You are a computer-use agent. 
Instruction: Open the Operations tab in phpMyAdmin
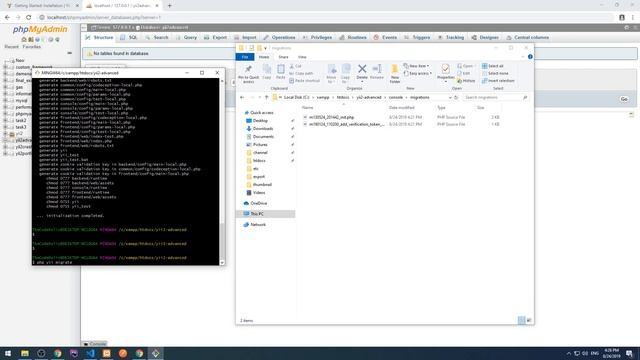279,38
